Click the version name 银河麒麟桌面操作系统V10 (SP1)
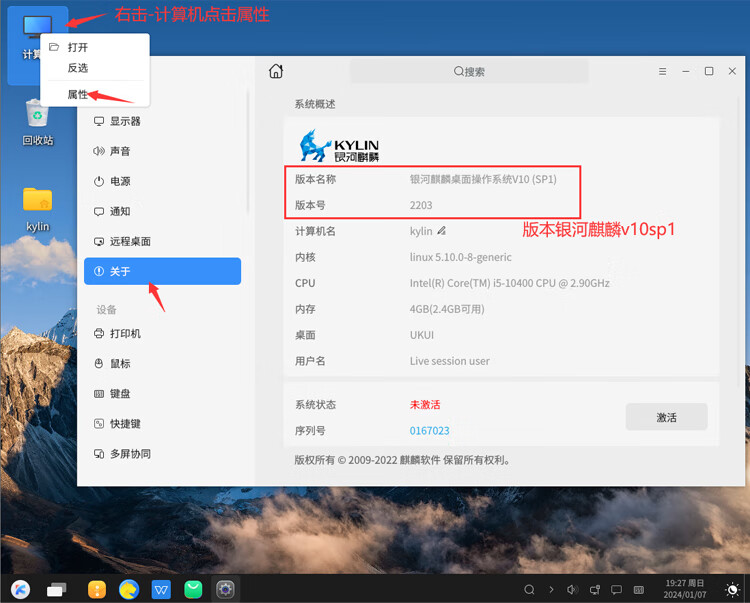The height and width of the screenshot is (603, 750). coord(483,179)
